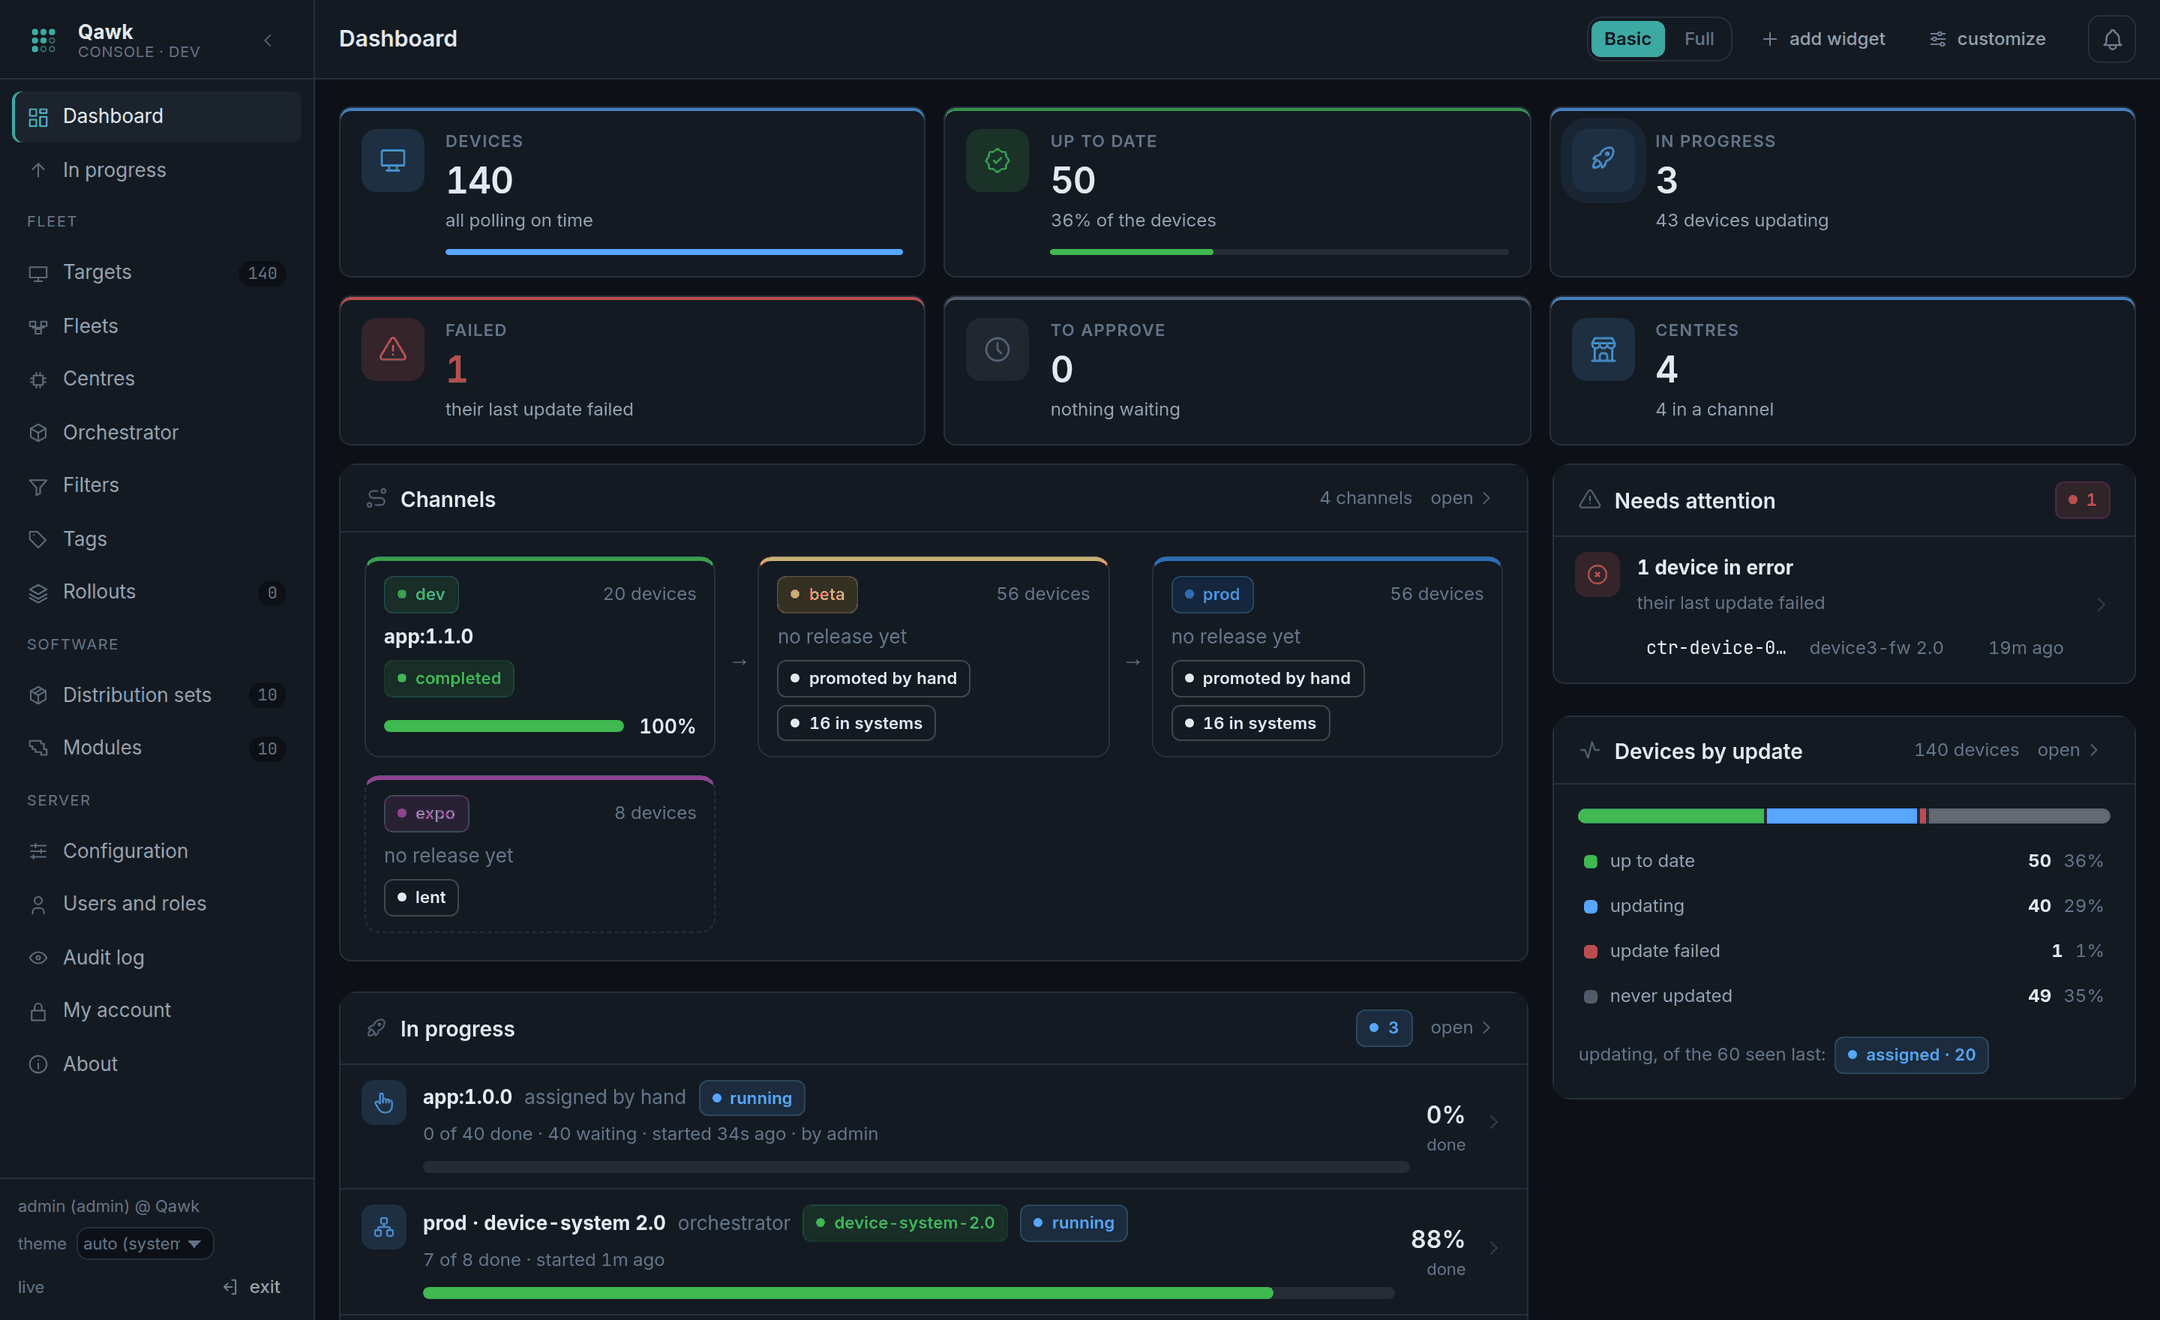Click the Needs attention count badge
The width and height of the screenshot is (2160, 1320).
coord(2082,500)
